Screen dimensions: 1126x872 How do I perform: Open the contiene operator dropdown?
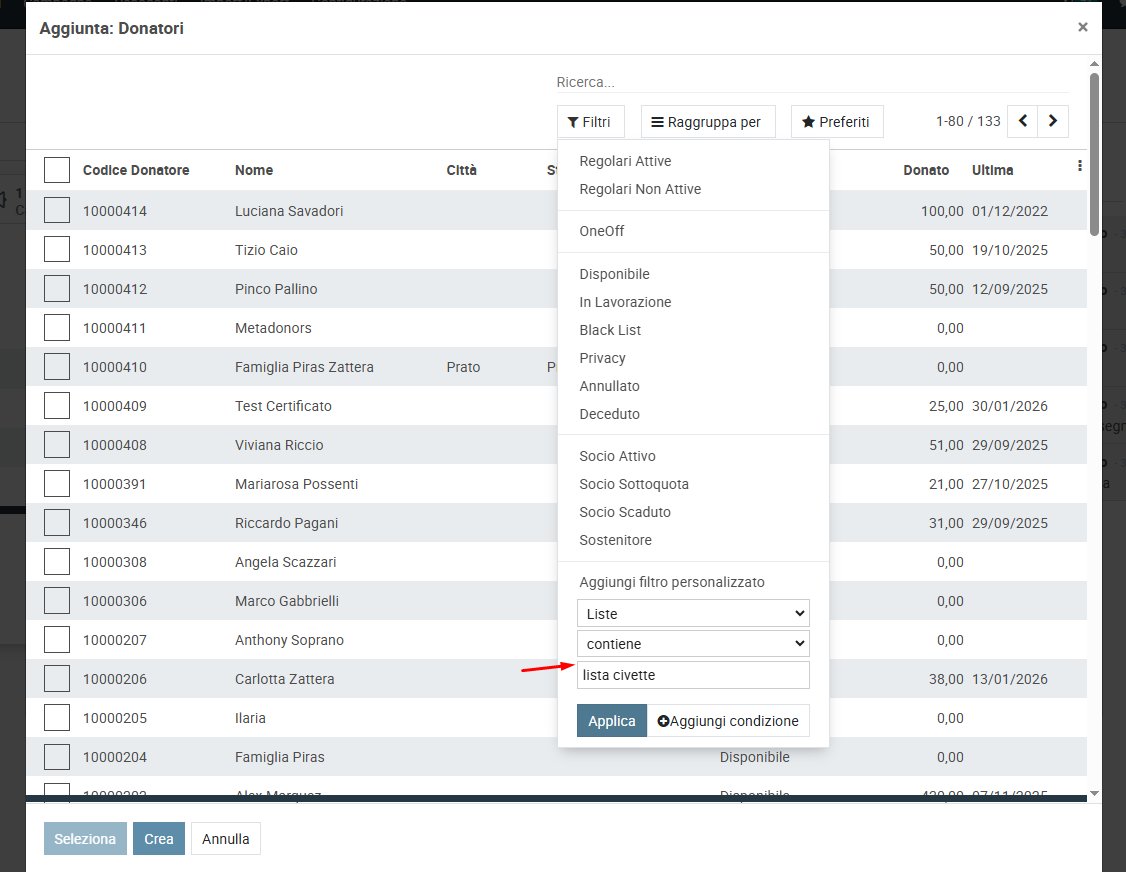pos(693,643)
